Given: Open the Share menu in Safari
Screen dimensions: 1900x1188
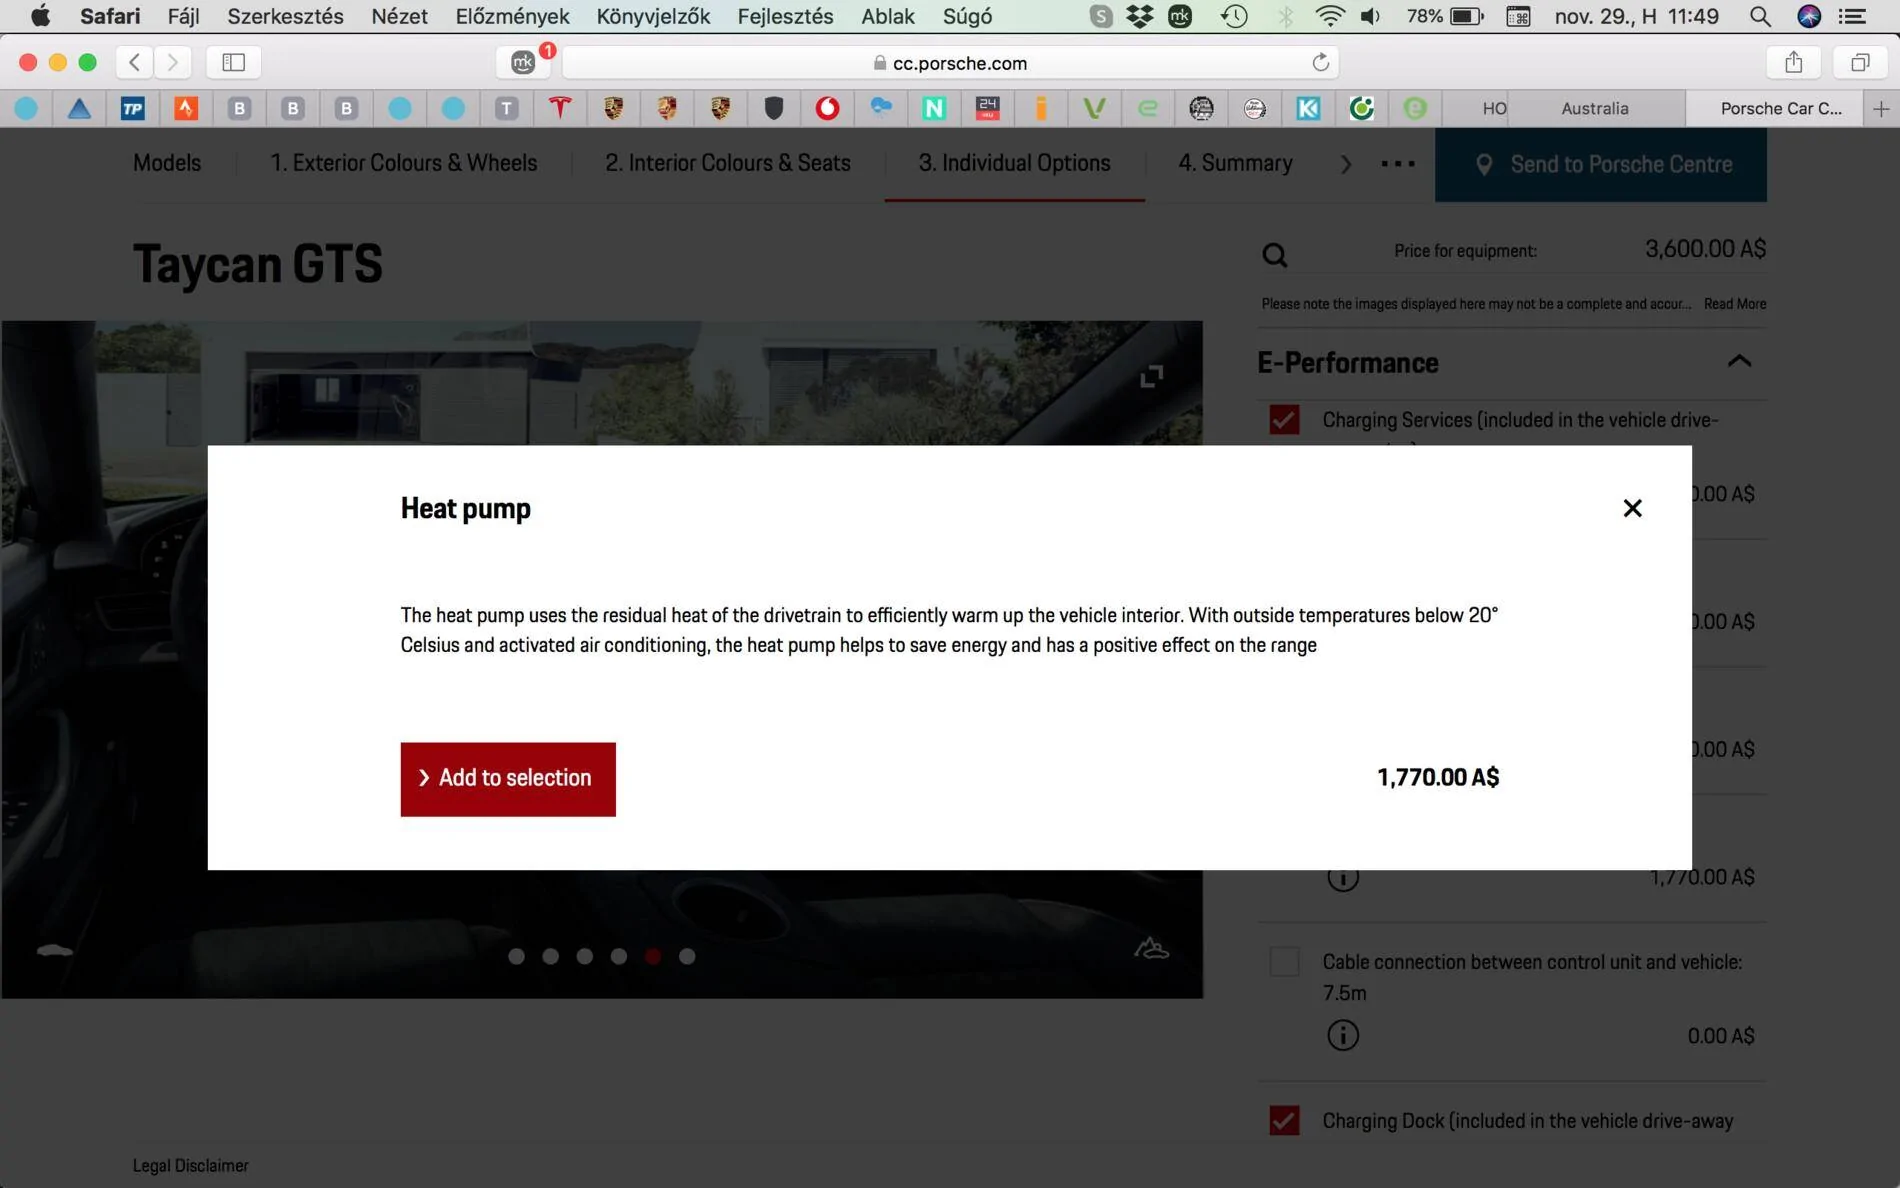Looking at the screenshot, I should pyautogui.click(x=1794, y=62).
